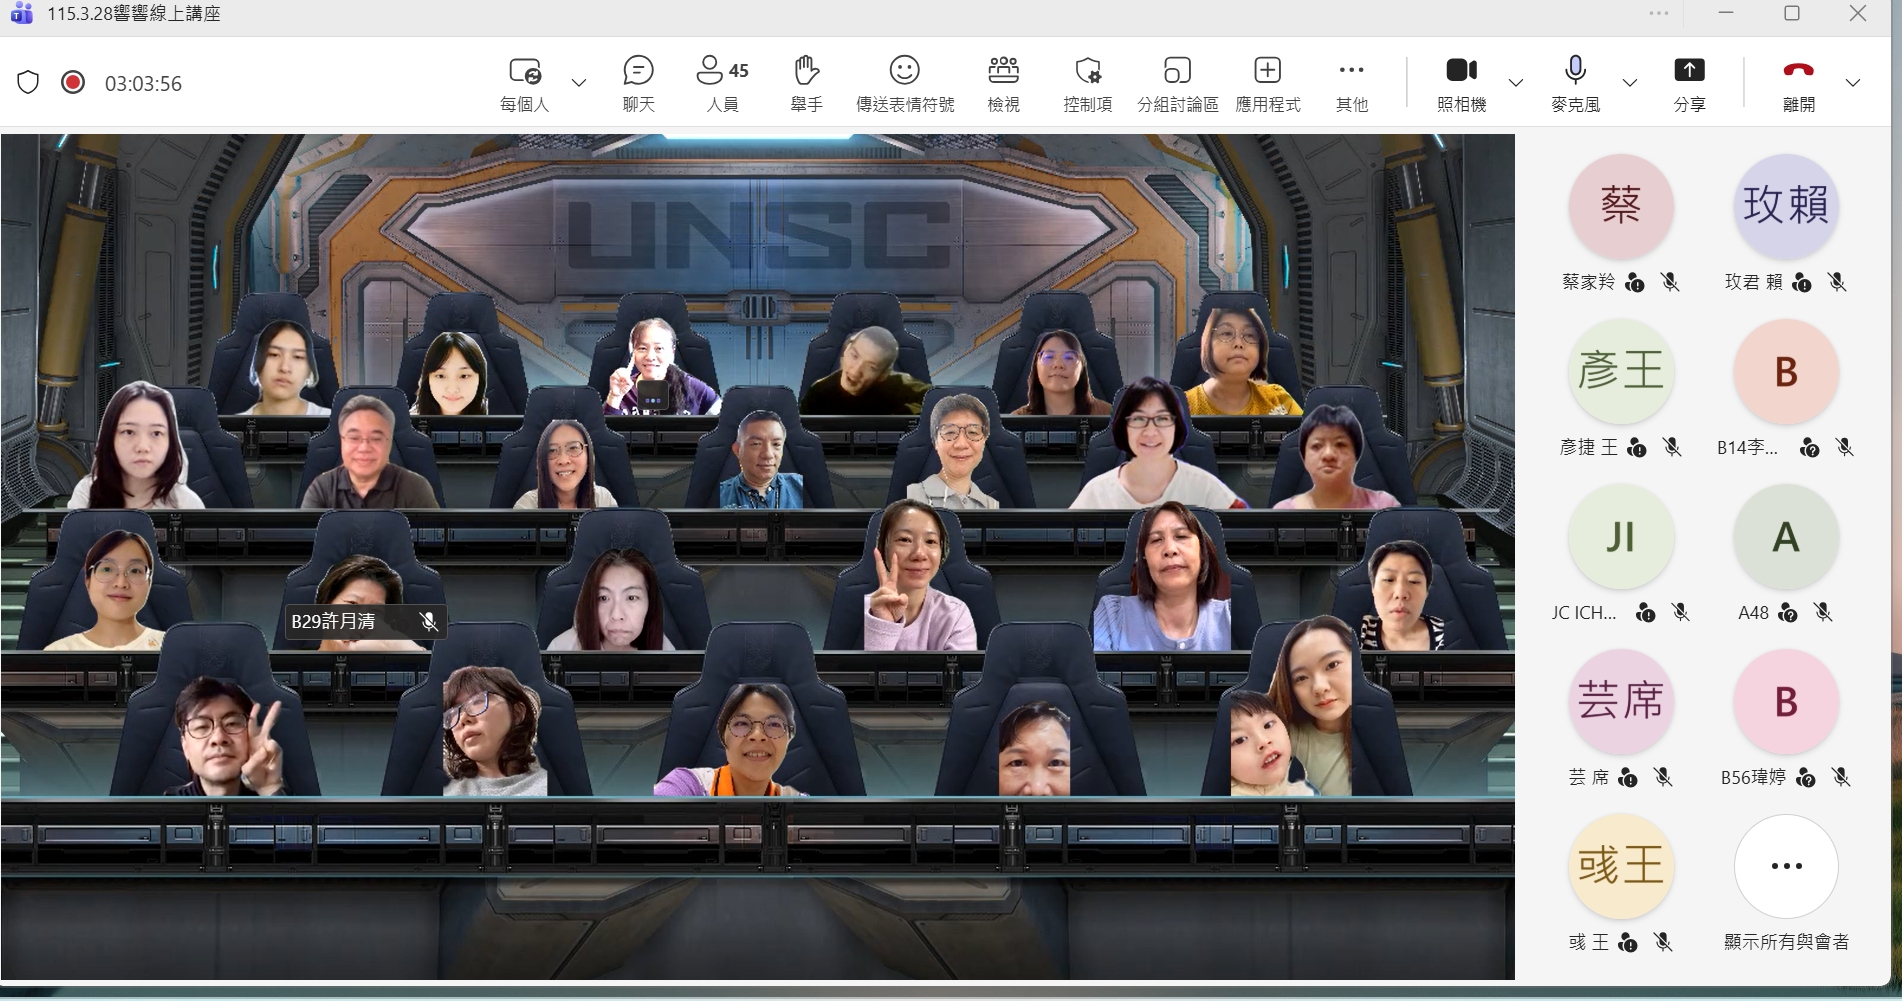This screenshot has width=1902, height=1001.
Task: Toggle the 照相機 camera
Action: point(1461,83)
